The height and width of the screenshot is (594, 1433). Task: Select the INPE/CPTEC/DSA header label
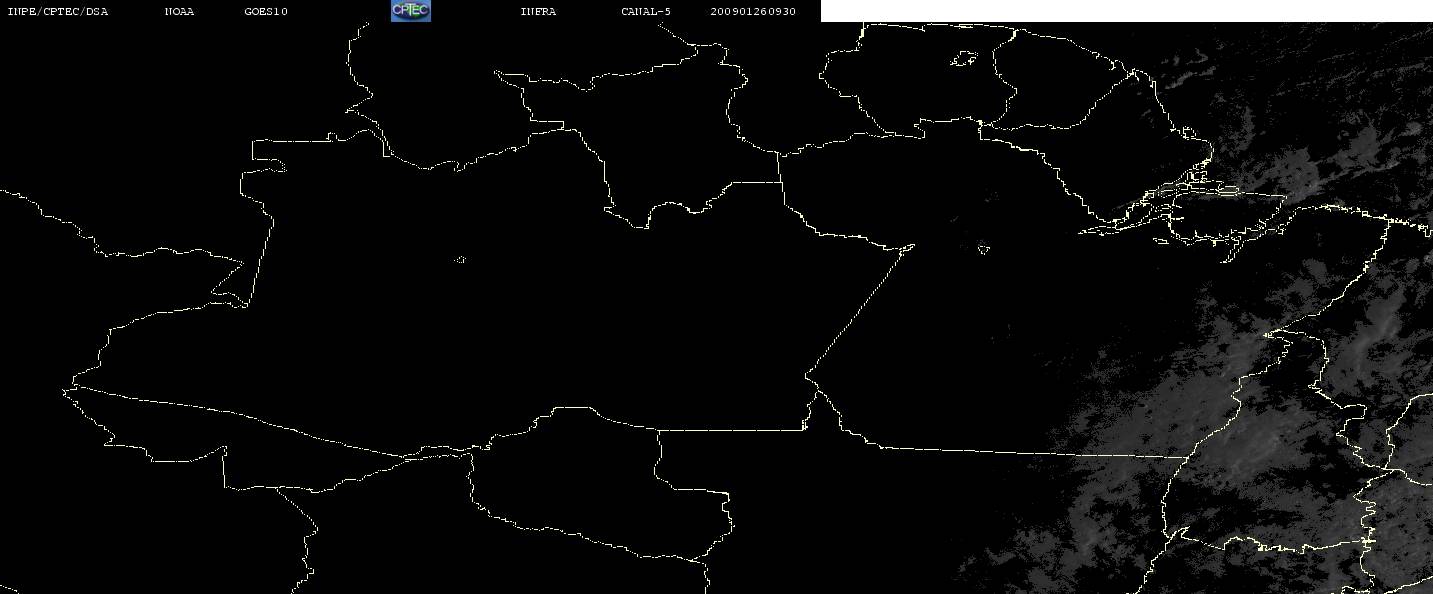[57, 12]
